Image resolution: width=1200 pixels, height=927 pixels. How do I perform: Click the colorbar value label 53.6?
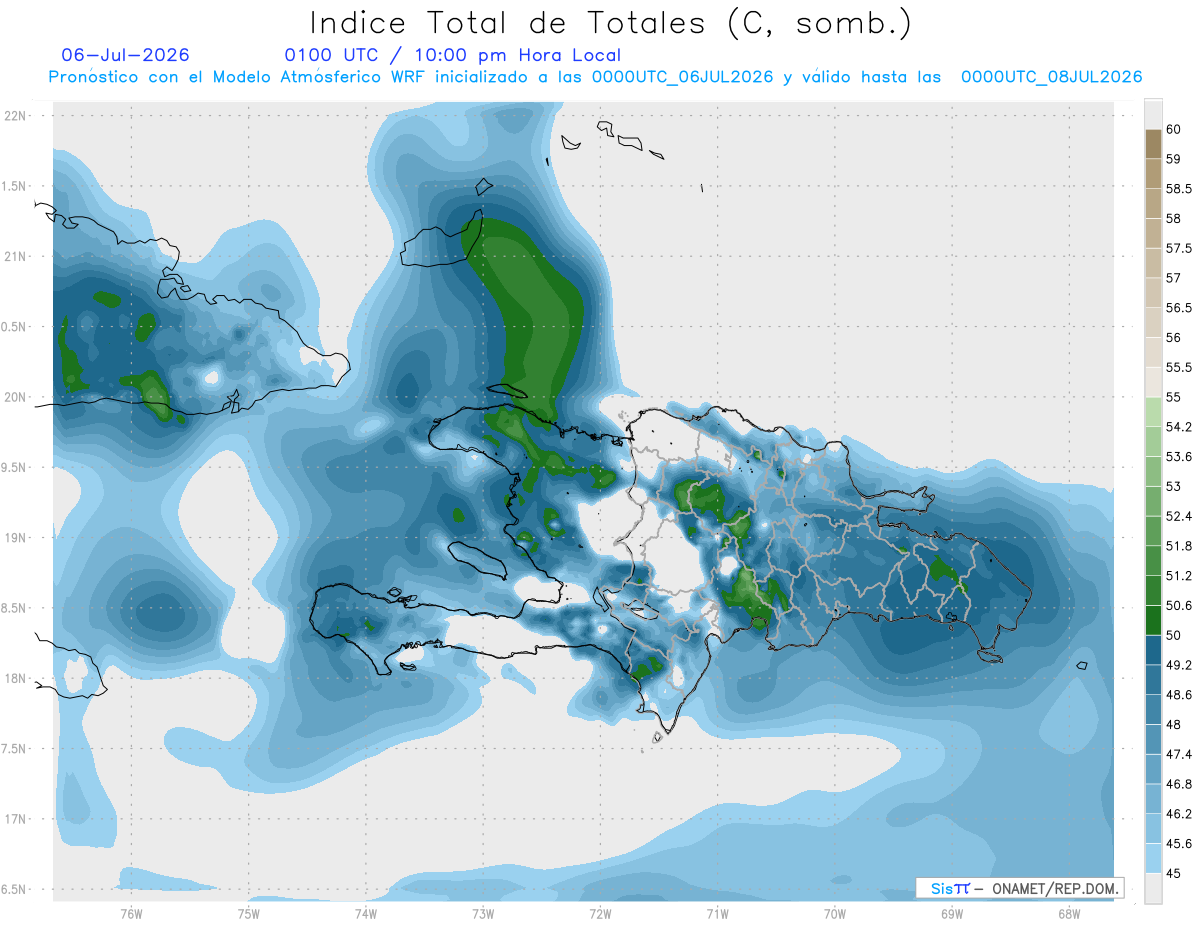(1179, 457)
